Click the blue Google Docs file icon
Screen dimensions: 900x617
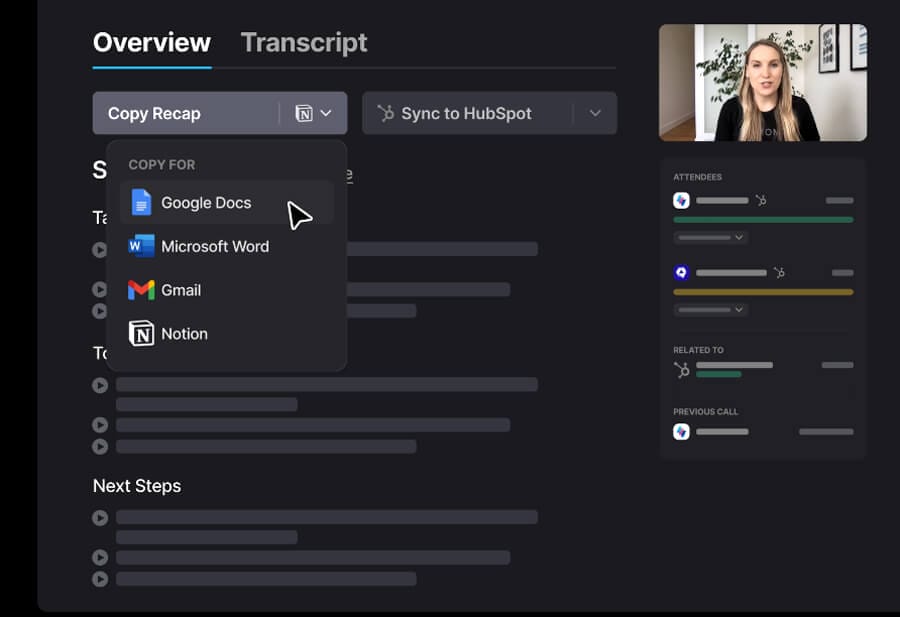141,202
